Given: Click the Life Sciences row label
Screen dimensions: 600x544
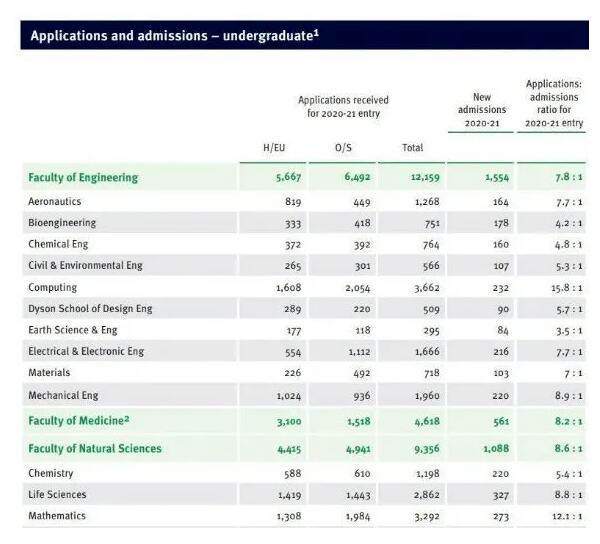Looking at the screenshot, I should (x=57, y=494).
